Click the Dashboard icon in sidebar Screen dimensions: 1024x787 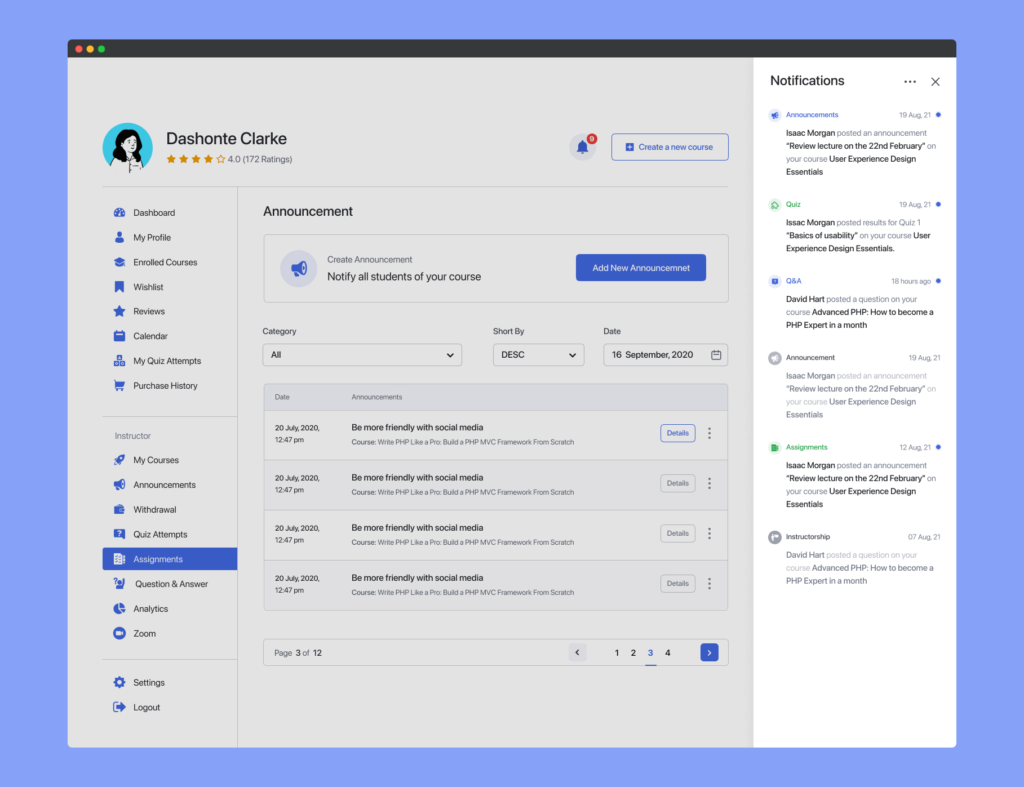(119, 212)
